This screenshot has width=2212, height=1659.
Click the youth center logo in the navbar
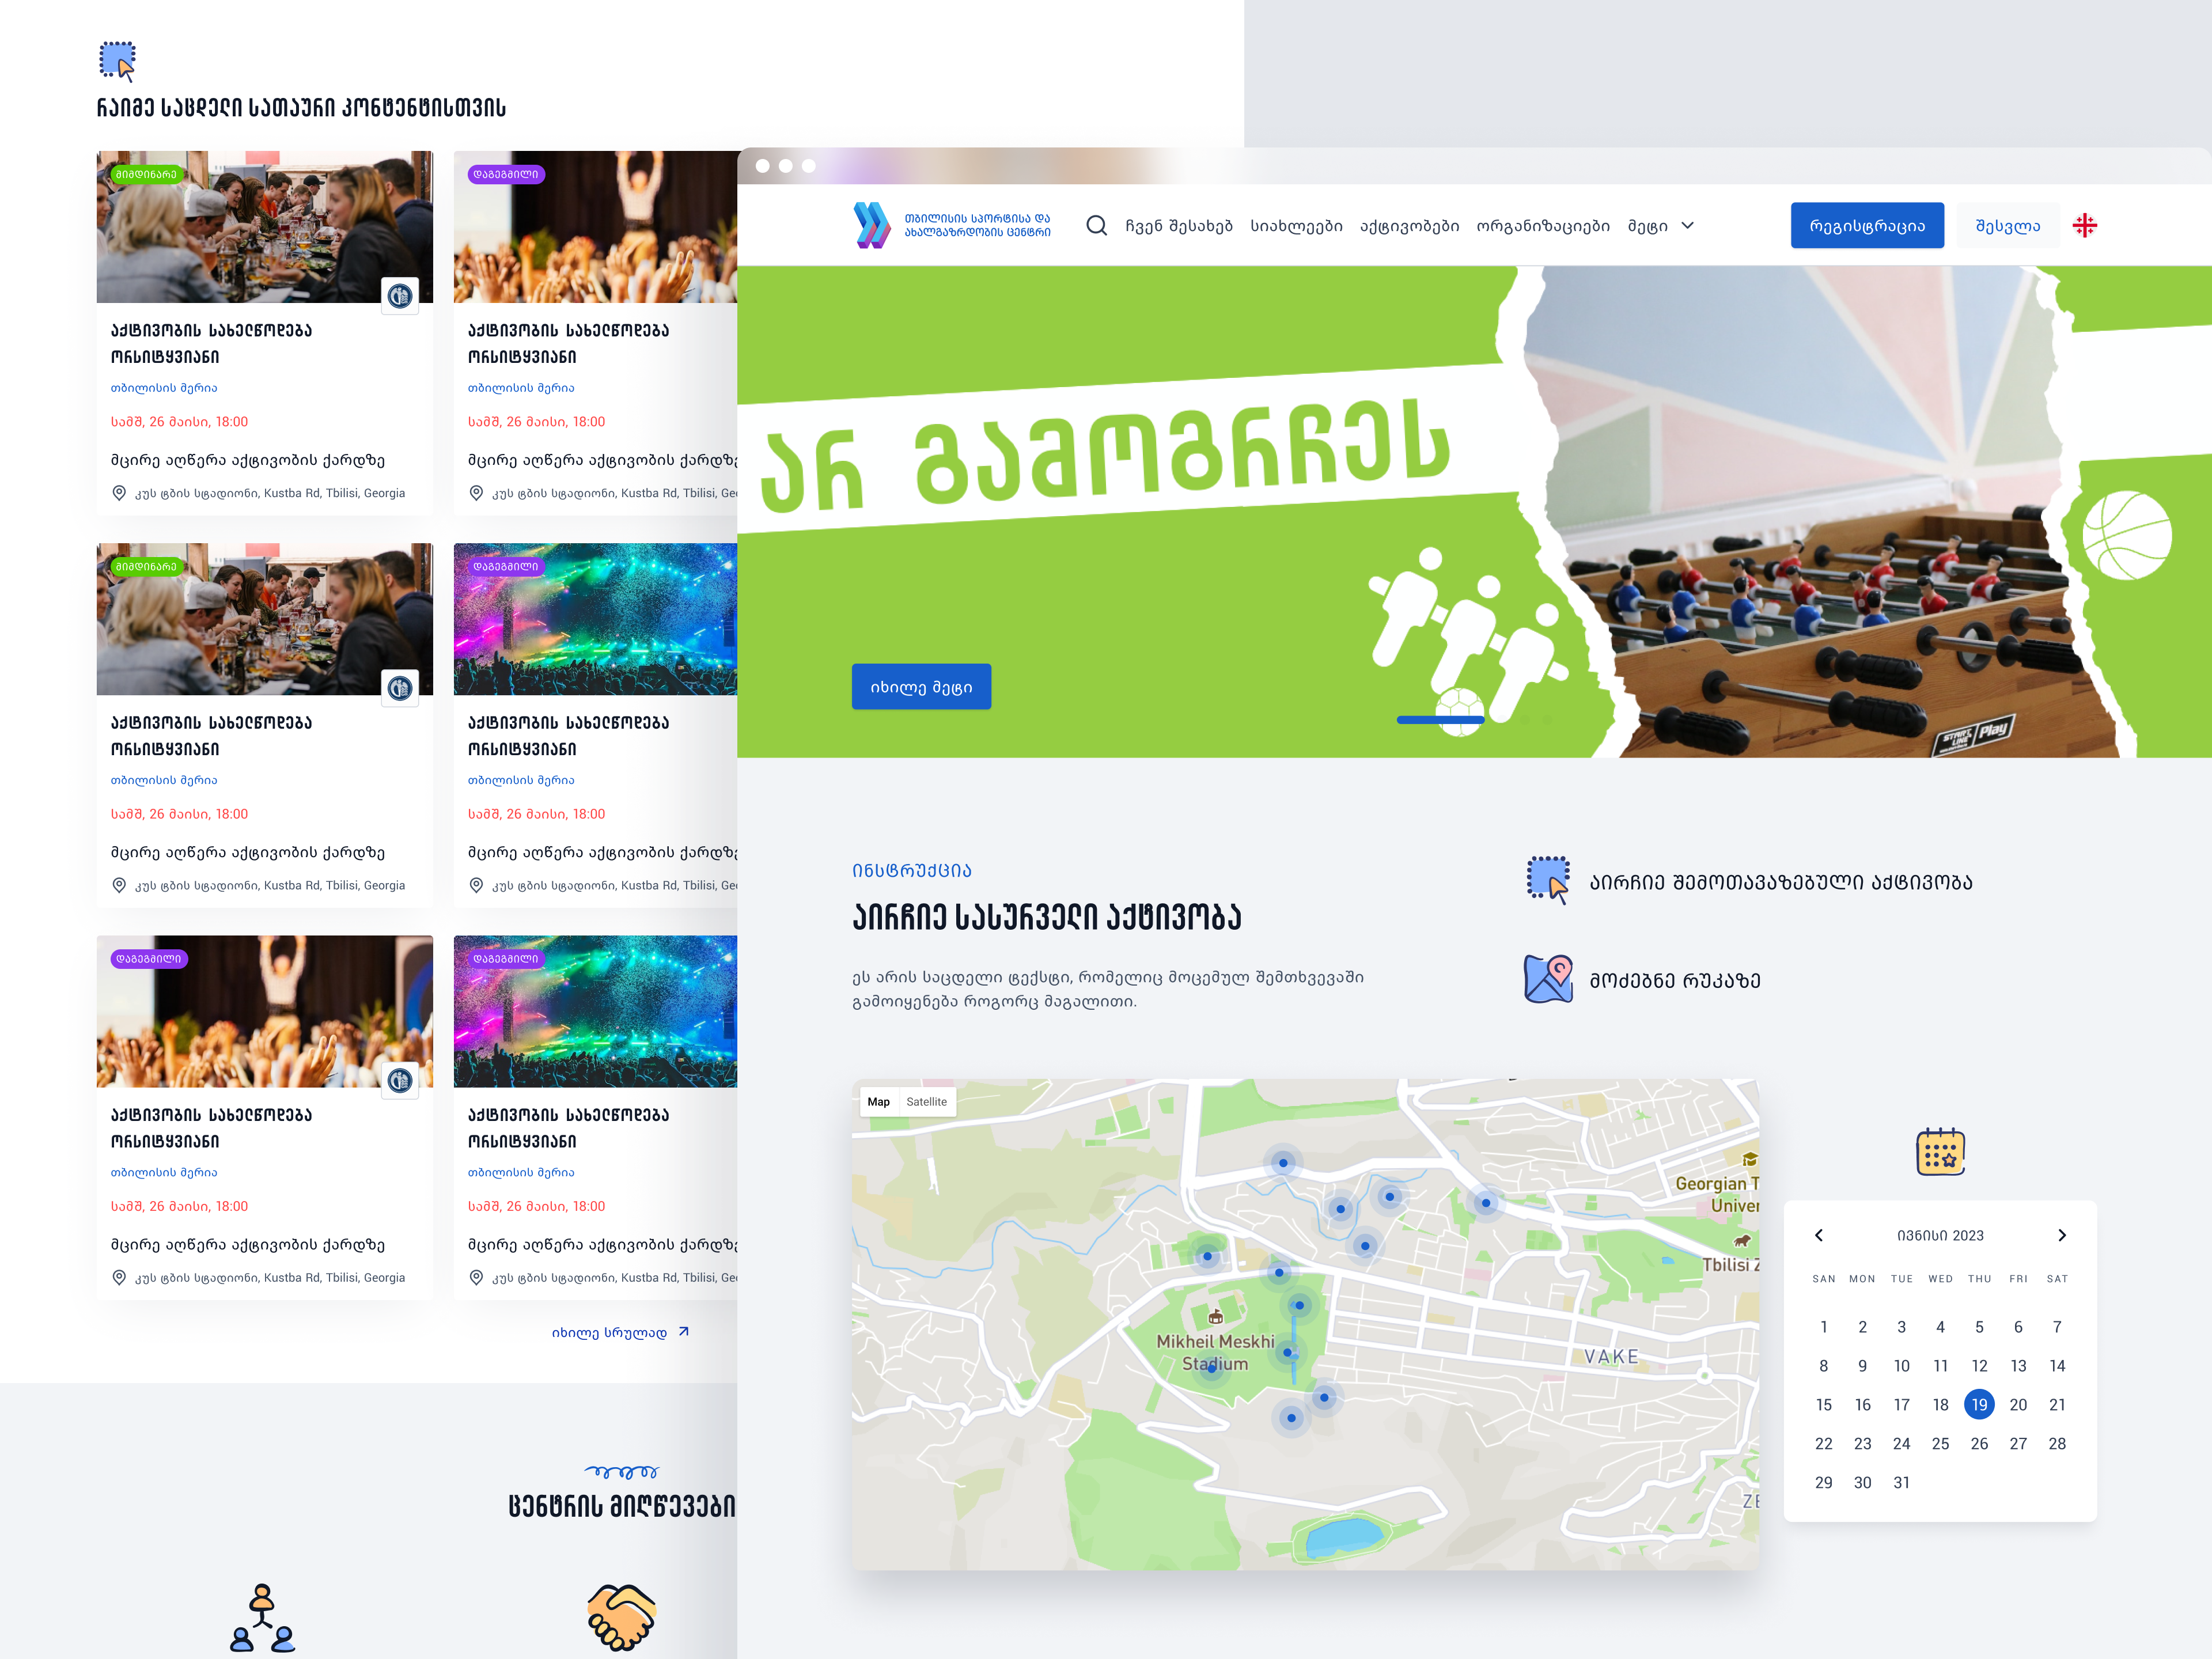point(951,225)
